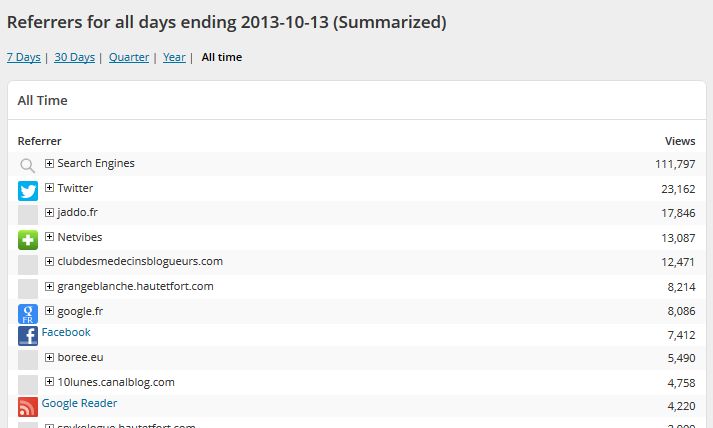
Task: Click the Google Reader RSS icon
Action: point(28,407)
